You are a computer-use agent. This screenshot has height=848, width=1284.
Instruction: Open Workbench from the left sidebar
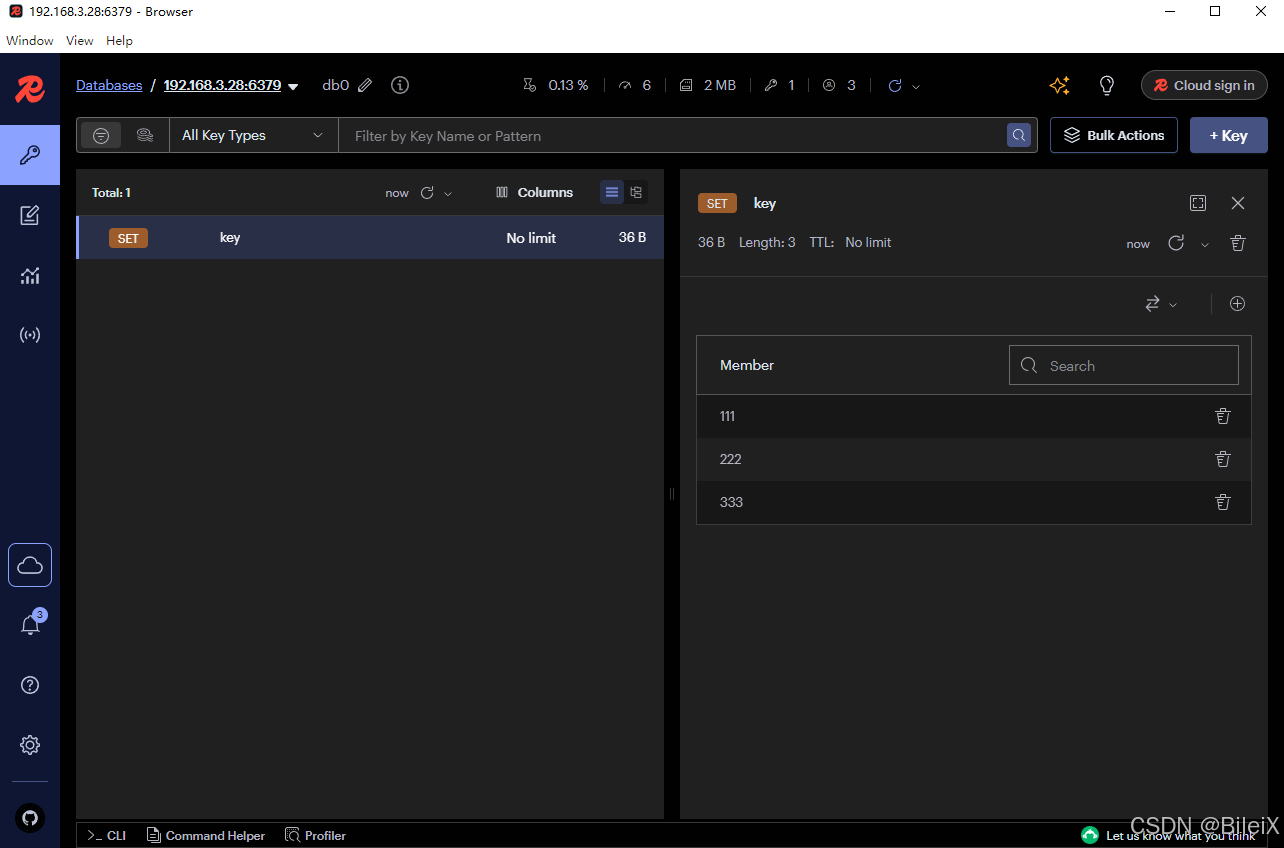tap(29, 215)
